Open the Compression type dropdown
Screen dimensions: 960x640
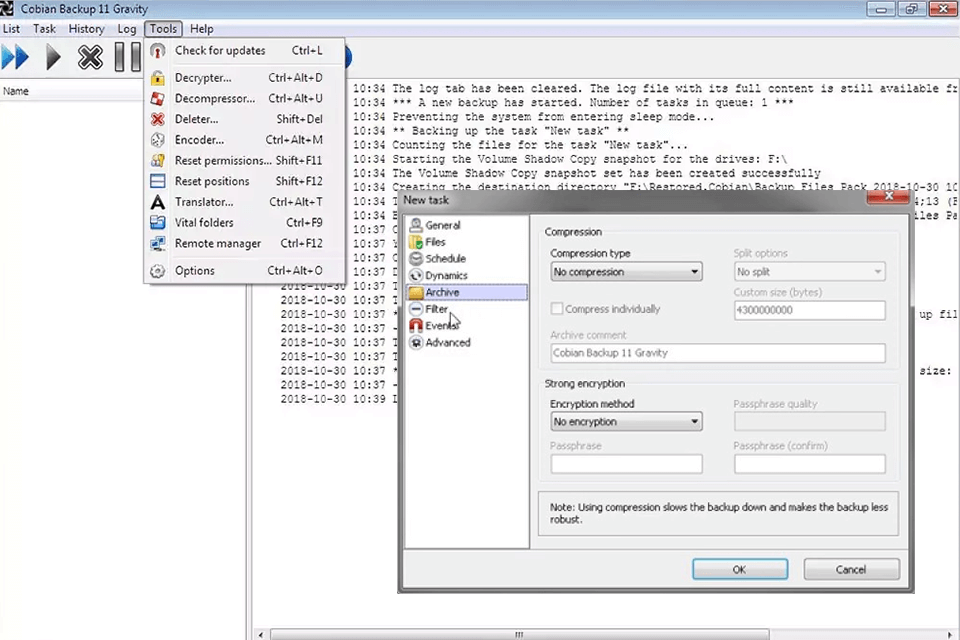[x=626, y=272]
